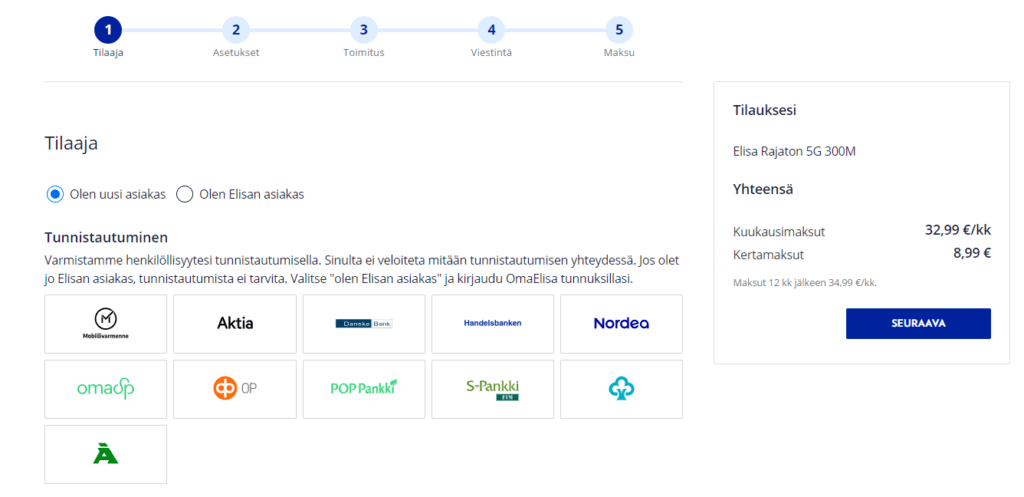Click the Elisa Rajaton 5G 300M product name
The height and width of the screenshot is (497, 1024).
(794, 152)
